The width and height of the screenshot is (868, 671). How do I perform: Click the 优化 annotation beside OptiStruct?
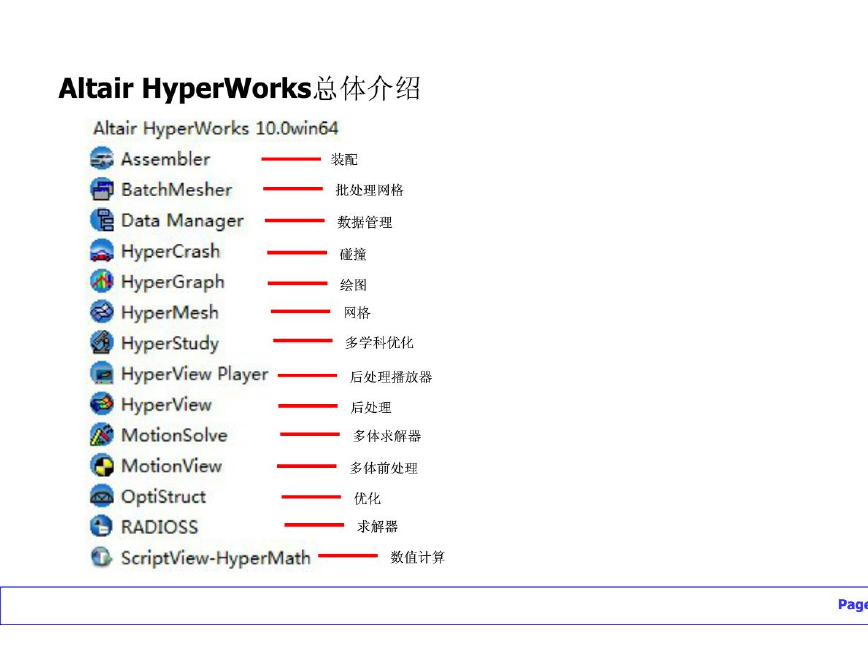coord(368,498)
